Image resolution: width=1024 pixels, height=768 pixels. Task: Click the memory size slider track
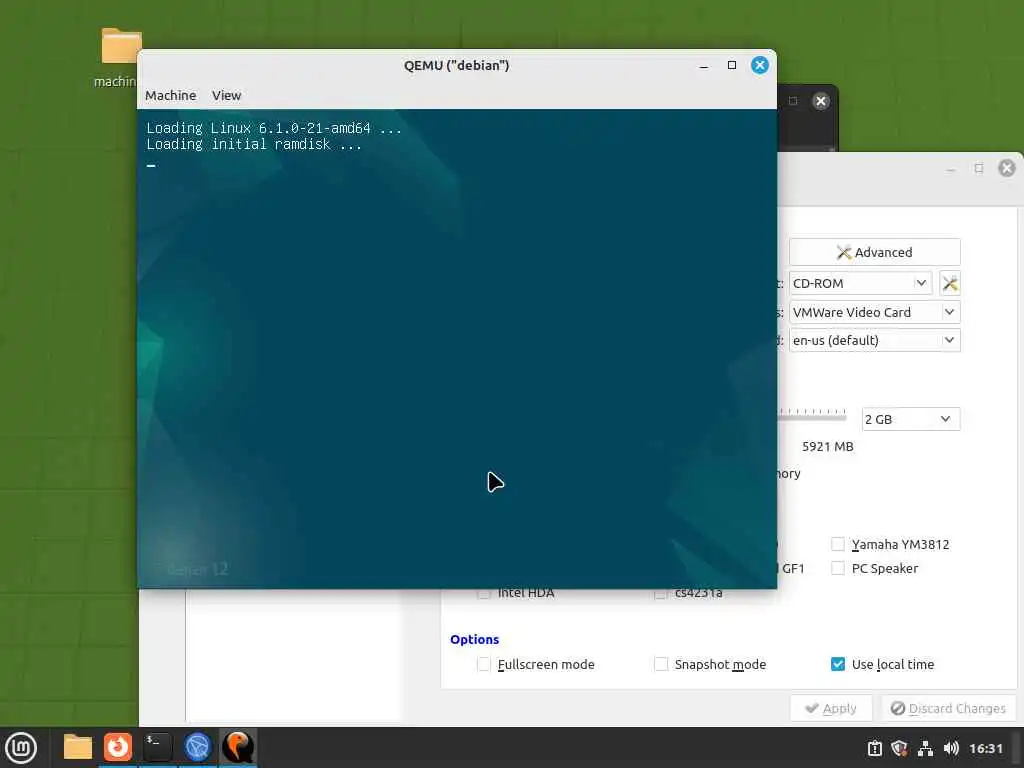tap(812, 416)
